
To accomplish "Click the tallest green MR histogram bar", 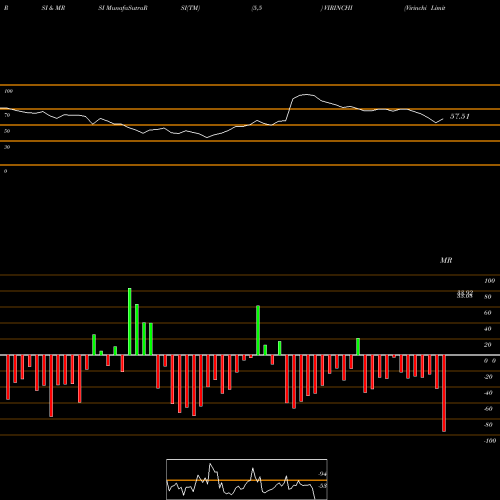I will 130,321.
